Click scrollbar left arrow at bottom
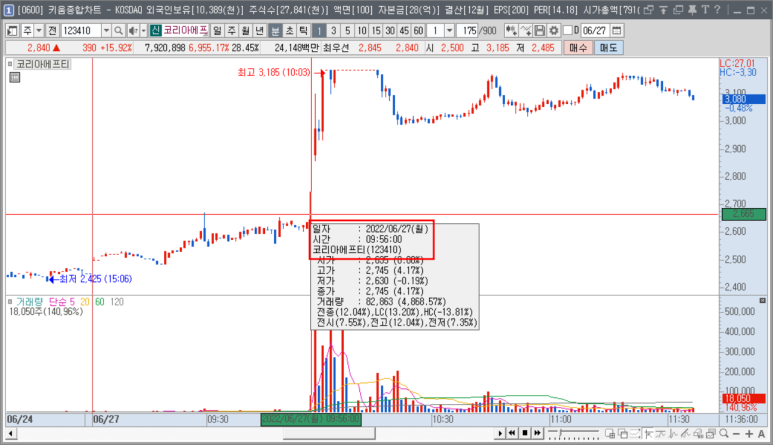 pyautogui.click(x=11, y=434)
